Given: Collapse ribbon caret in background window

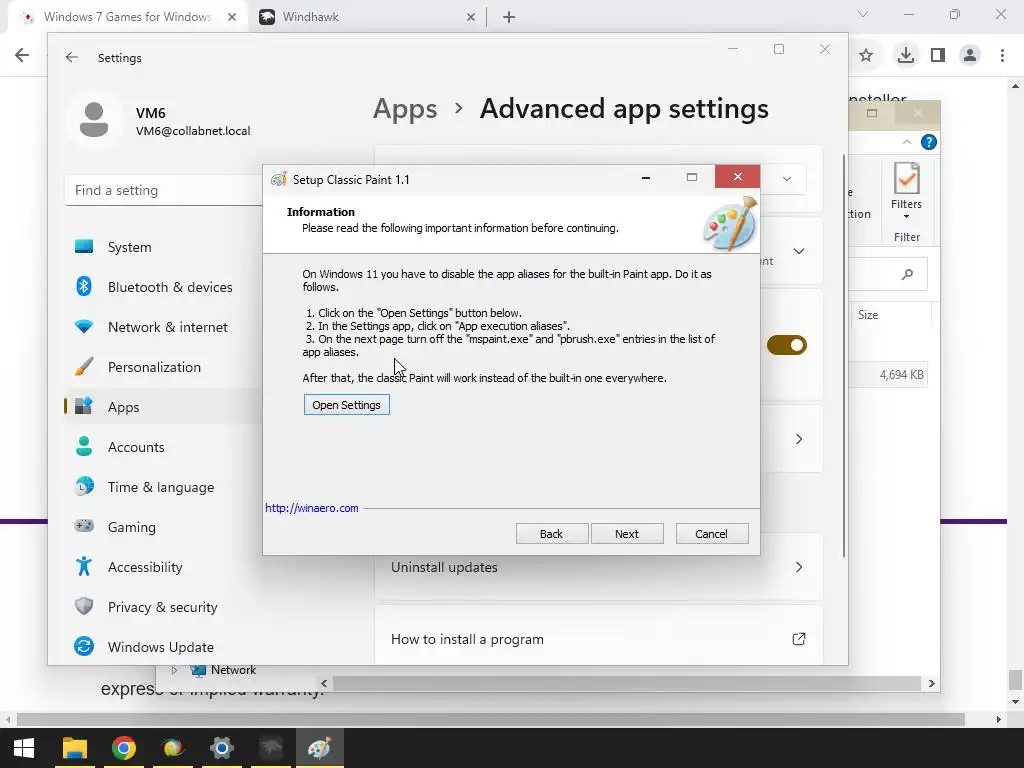Looking at the screenshot, I should [906, 142].
